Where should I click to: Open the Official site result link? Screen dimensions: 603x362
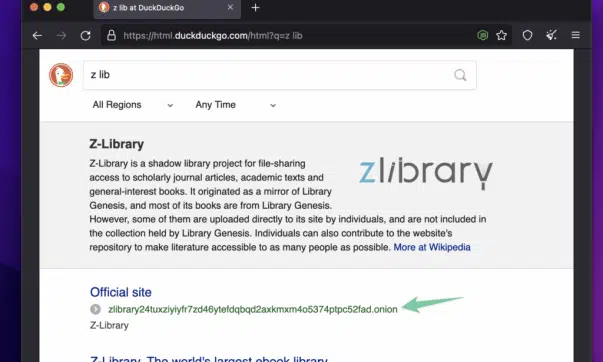pos(121,292)
